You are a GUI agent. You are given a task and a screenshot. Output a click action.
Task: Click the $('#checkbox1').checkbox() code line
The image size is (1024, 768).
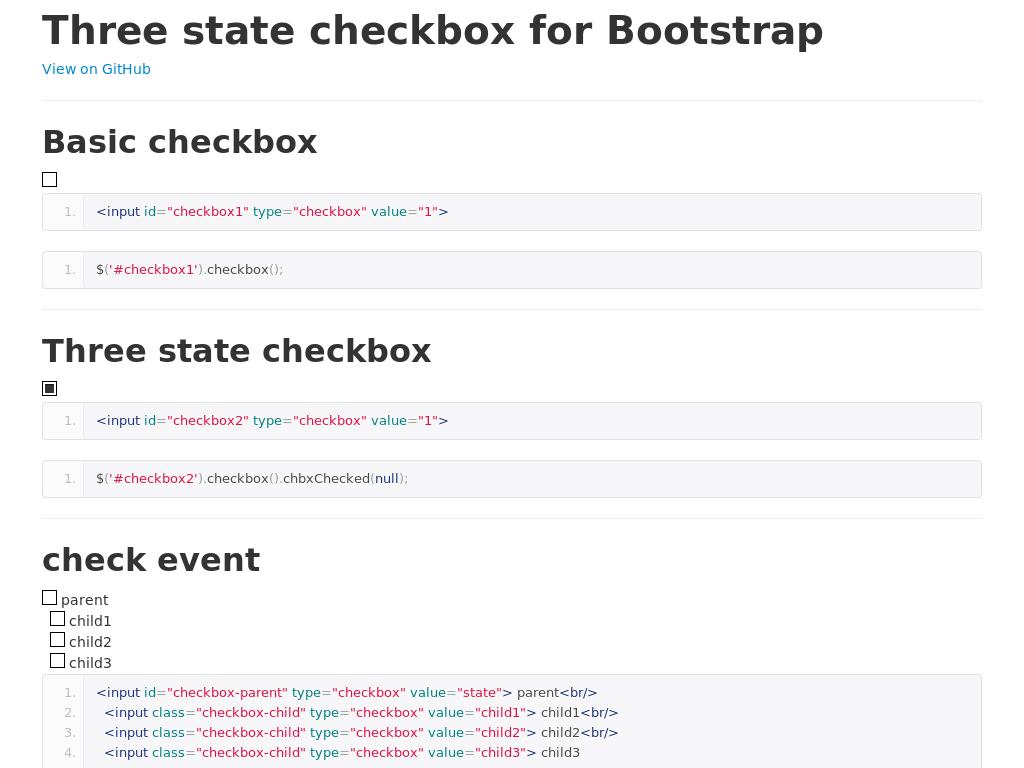click(190, 270)
